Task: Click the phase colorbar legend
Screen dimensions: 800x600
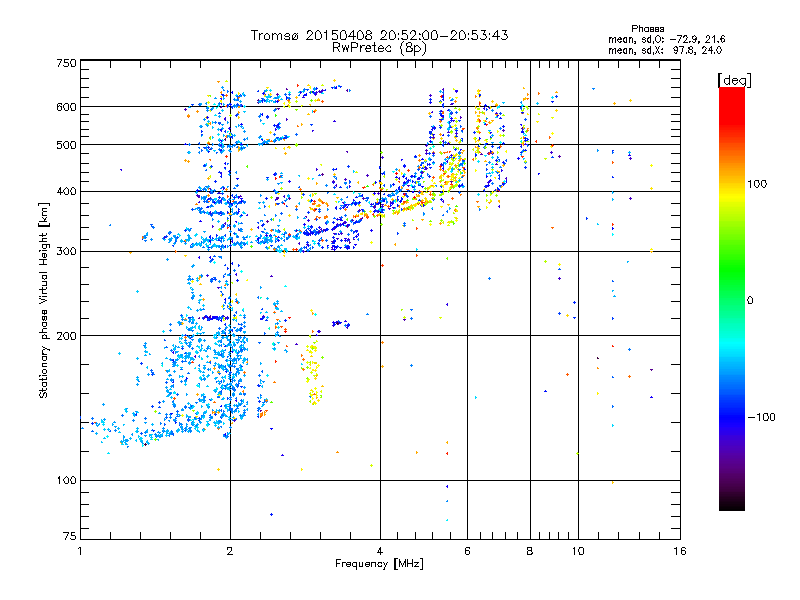Action: click(x=732, y=299)
